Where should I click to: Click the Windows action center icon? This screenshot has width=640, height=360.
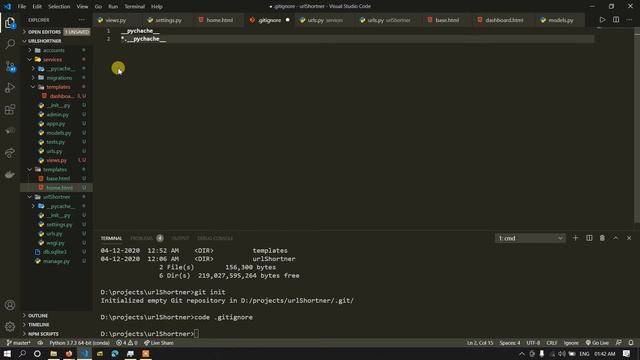click(627, 353)
